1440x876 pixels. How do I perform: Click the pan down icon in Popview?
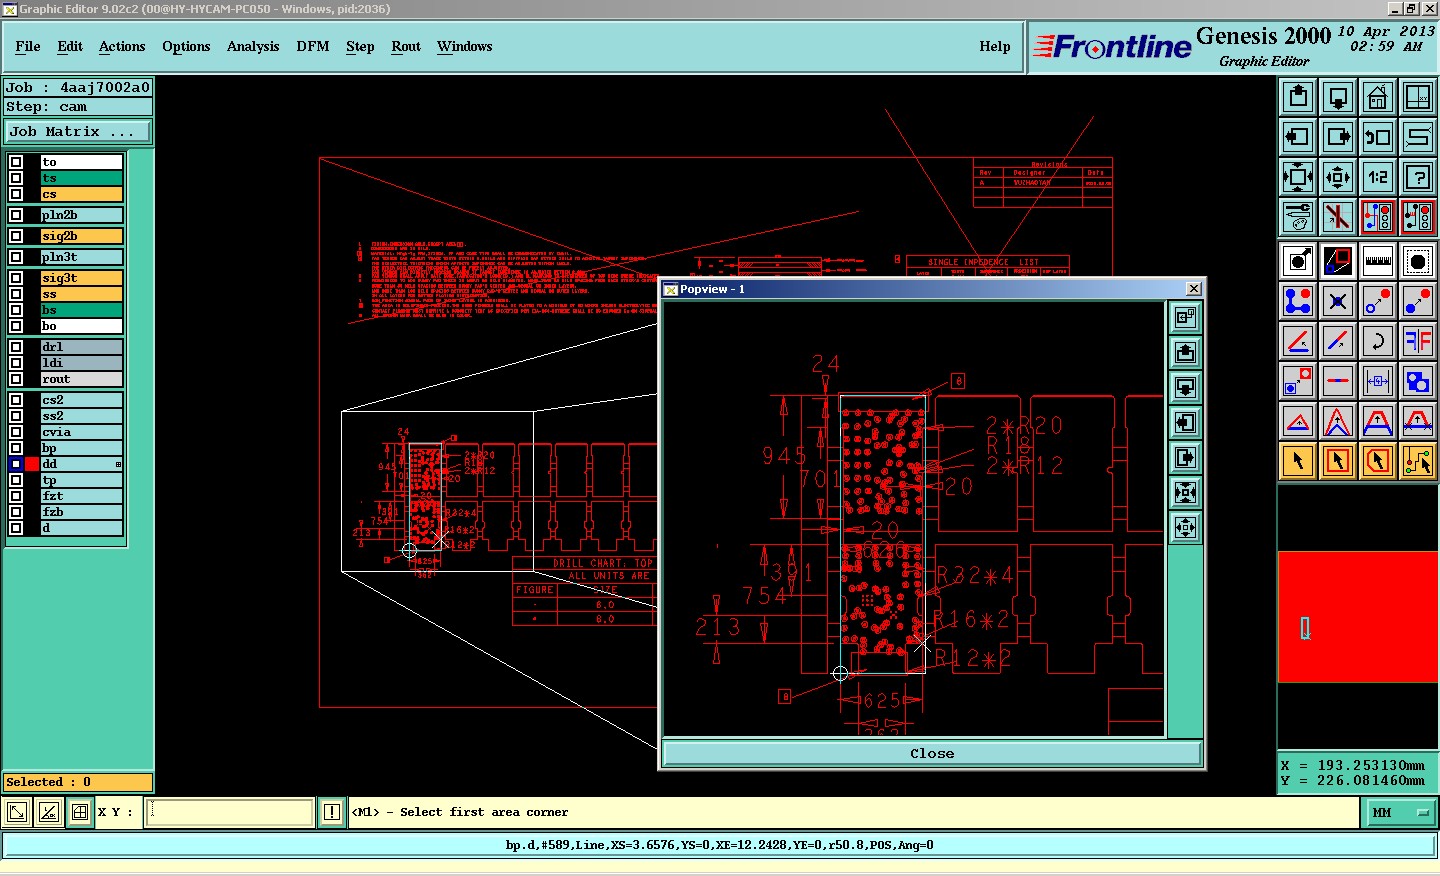pyautogui.click(x=1185, y=387)
